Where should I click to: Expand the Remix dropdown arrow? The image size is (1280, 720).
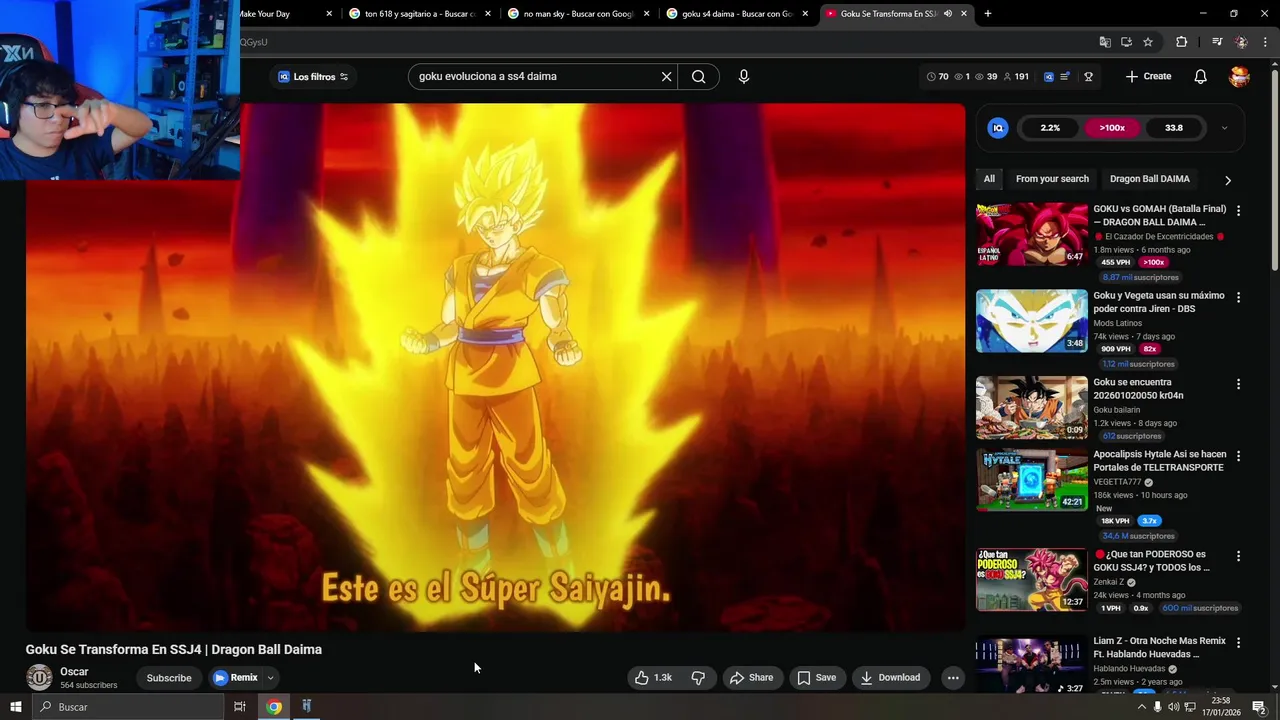pos(270,677)
